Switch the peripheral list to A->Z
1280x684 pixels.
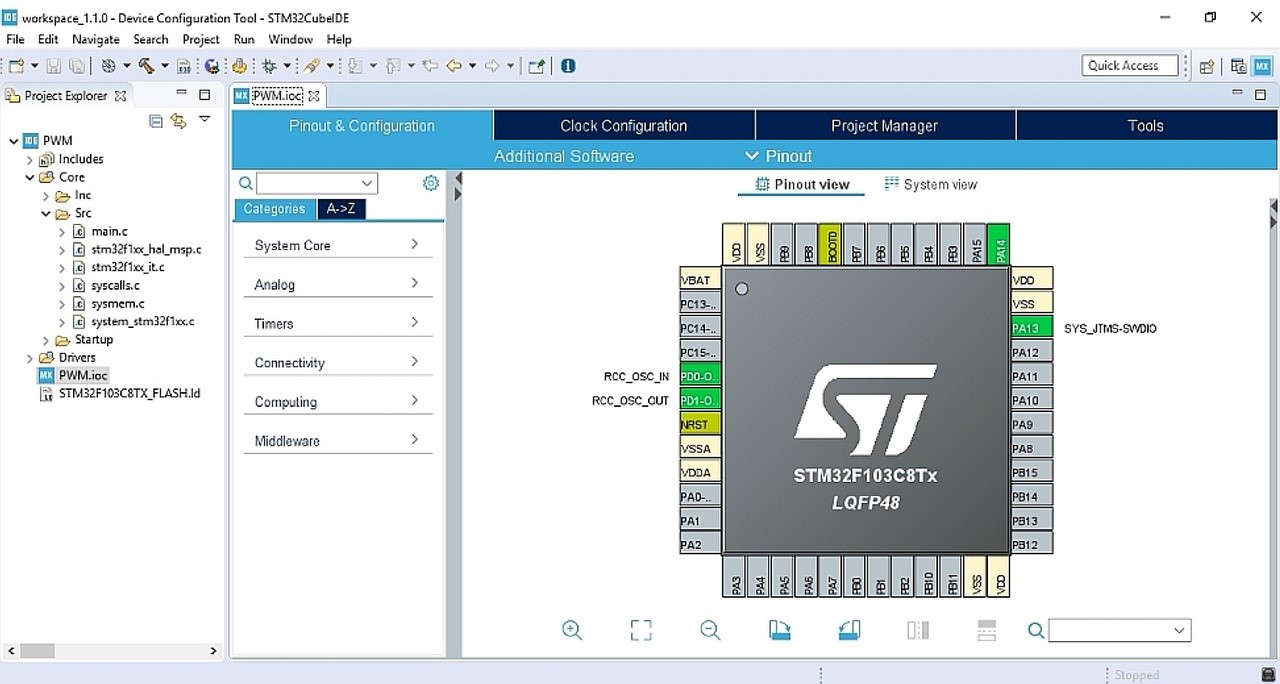click(x=341, y=209)
